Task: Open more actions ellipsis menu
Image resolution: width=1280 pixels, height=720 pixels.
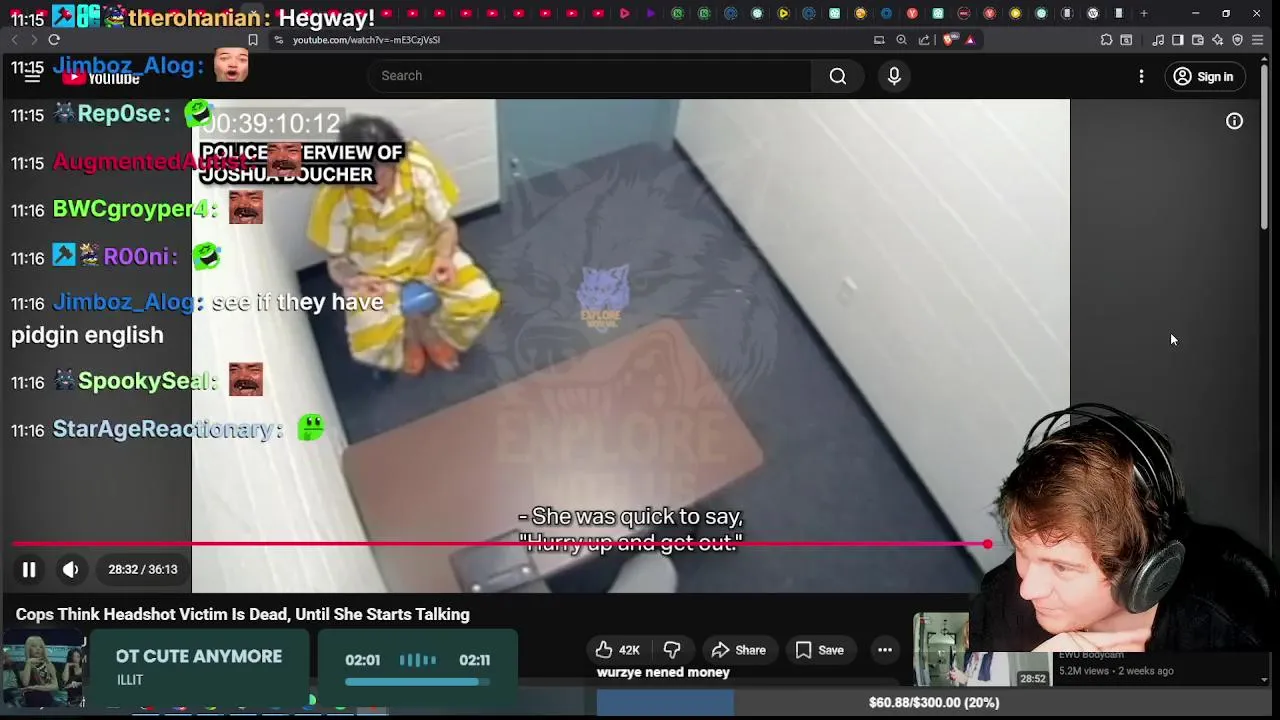Action: click(885, 650)
